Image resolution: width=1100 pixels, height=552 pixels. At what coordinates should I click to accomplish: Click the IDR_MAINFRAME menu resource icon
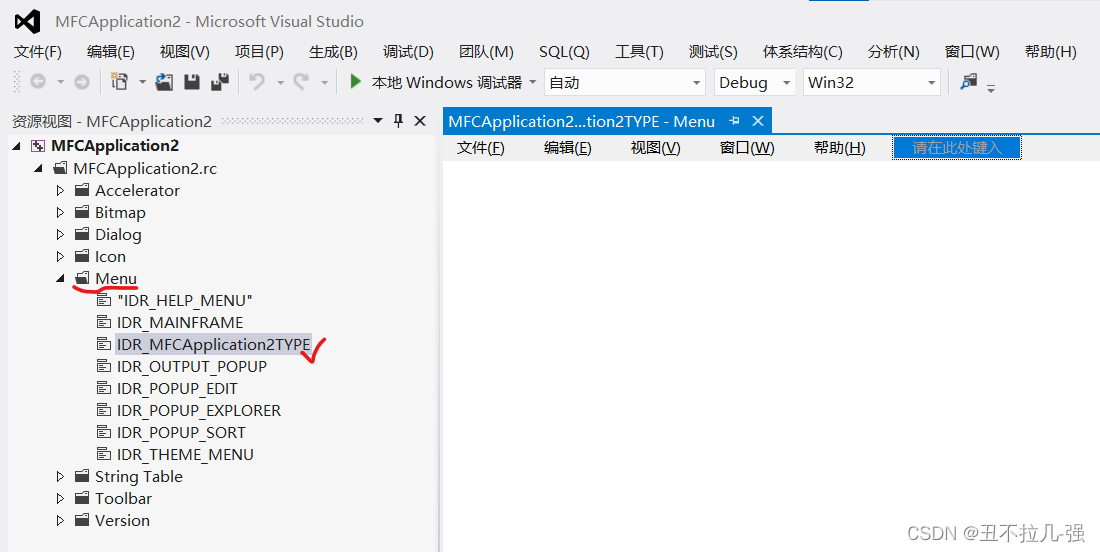[104, 322]
